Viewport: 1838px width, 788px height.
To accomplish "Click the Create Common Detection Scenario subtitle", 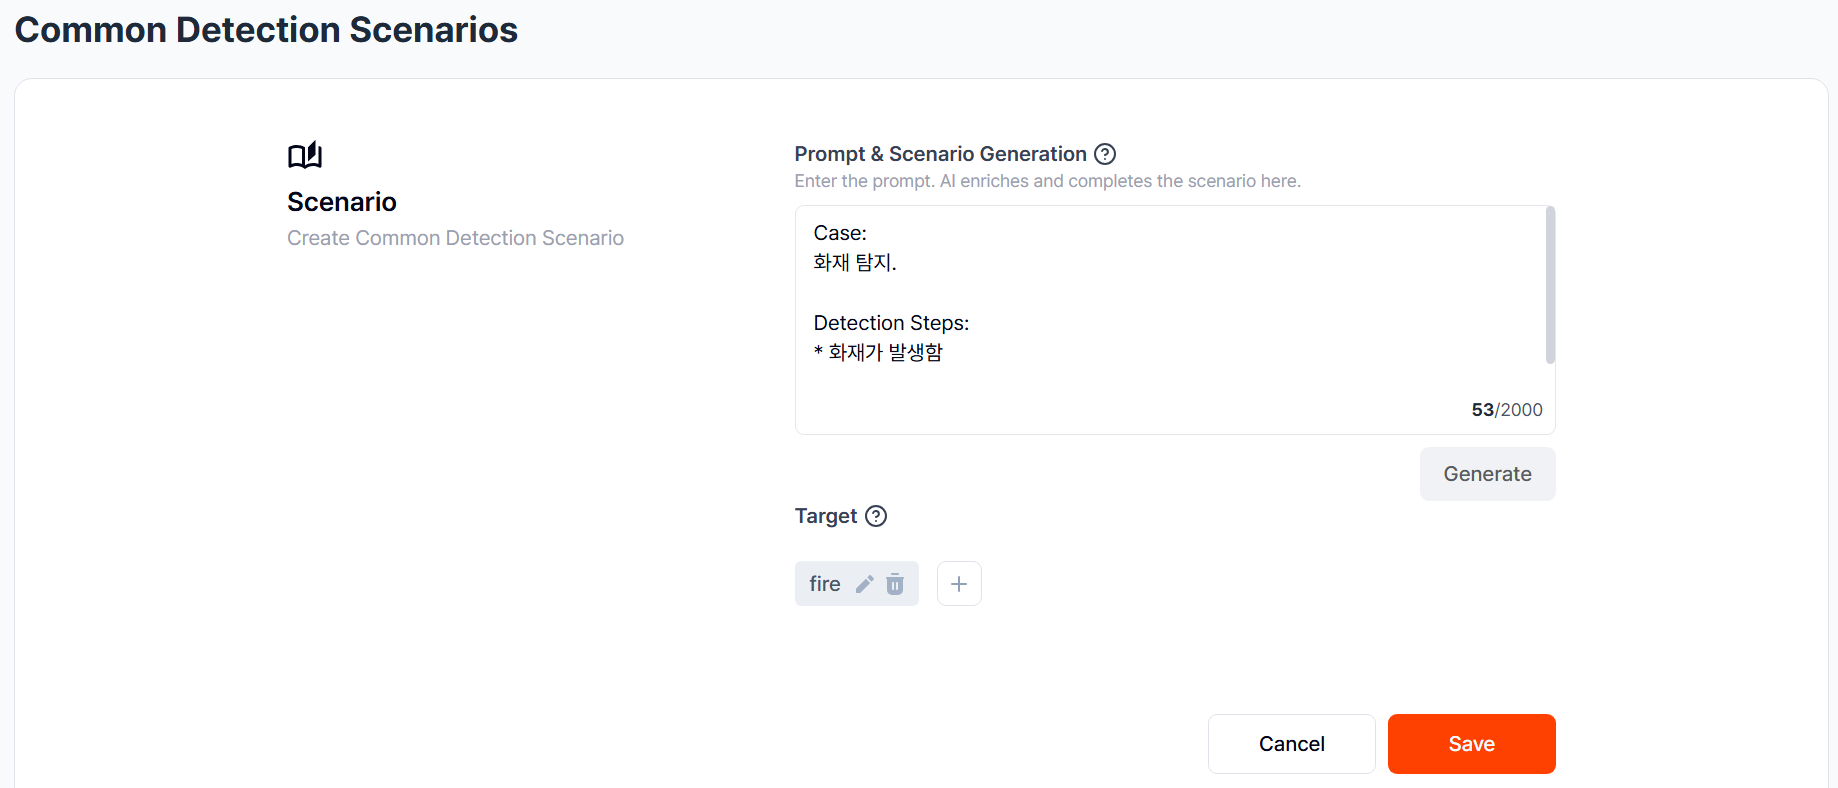I will pos(455,238).
